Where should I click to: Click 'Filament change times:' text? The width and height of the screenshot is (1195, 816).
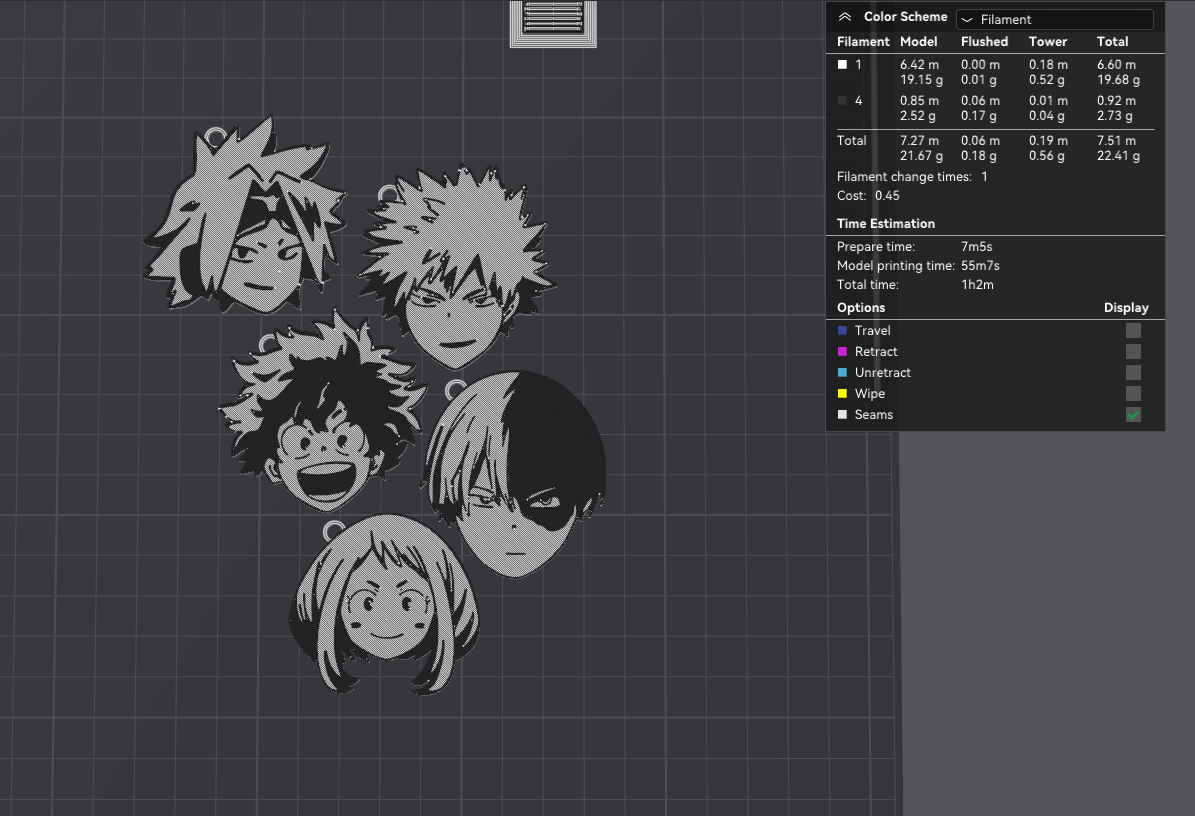[904, 176]
